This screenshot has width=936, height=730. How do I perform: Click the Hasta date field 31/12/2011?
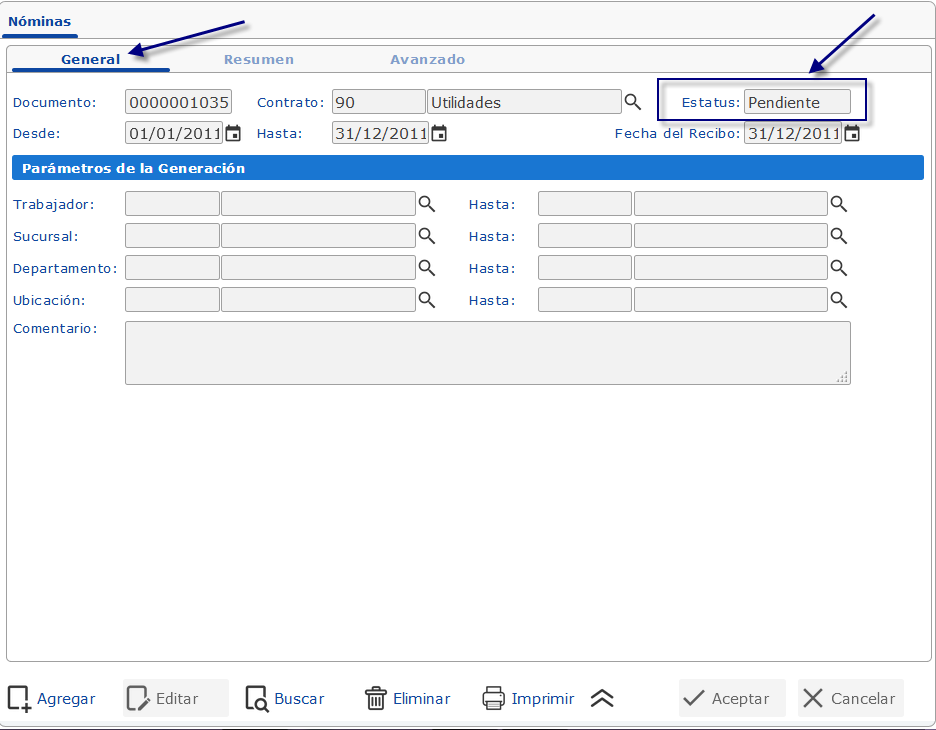pyautogui.click(x=380, y=133)
